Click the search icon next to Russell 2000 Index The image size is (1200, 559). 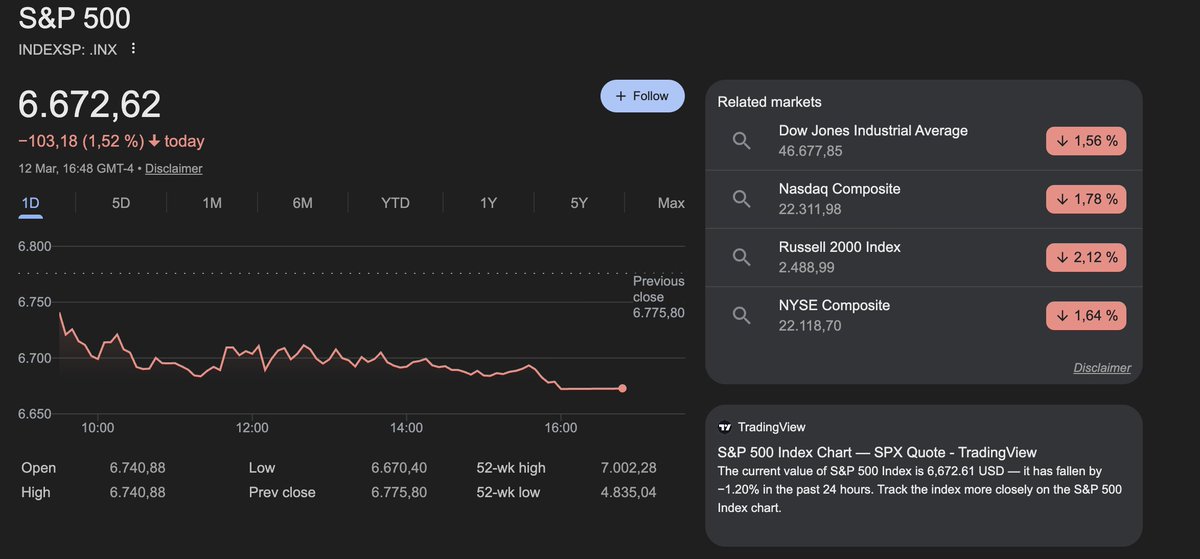coord(741,257)
